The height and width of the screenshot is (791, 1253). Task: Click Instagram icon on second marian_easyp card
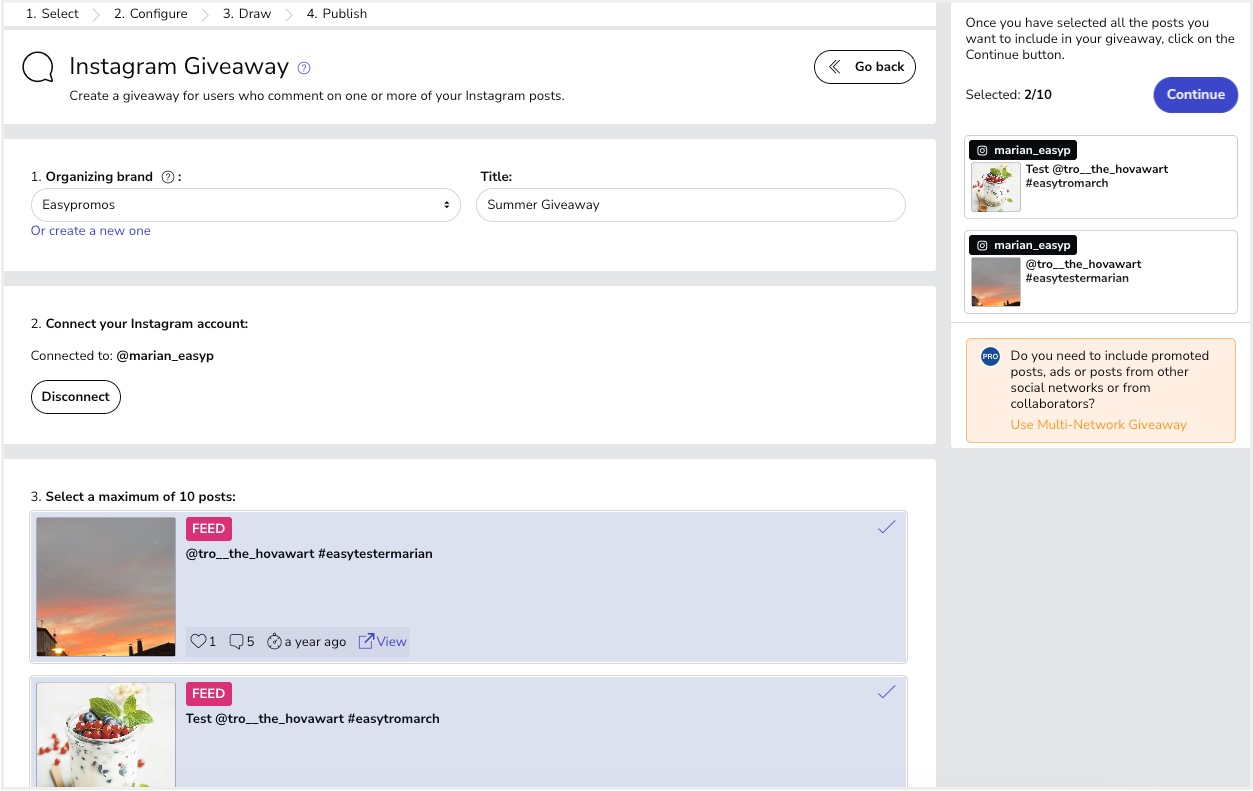click(982, 245)
